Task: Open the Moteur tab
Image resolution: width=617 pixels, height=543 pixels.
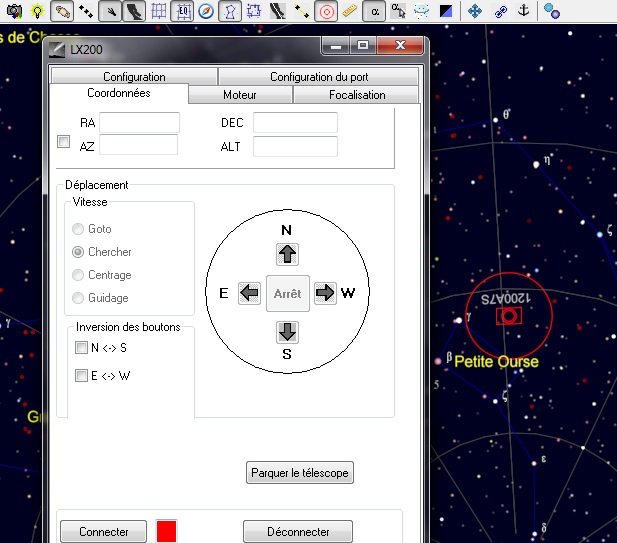Action: point(240,95)
